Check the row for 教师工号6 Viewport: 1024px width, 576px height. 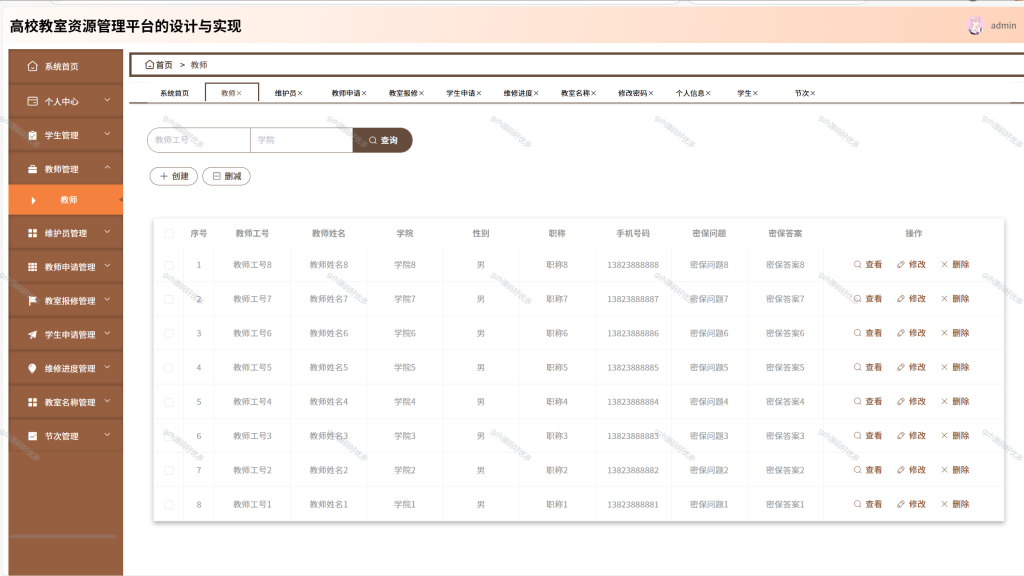[x=168, y=333]
